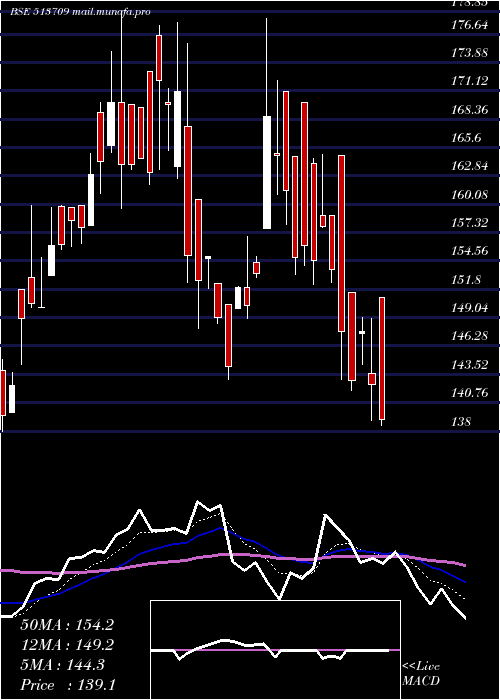Click inside the MACD inset chart box
500x700 pixels.
[x=275, y=650]
